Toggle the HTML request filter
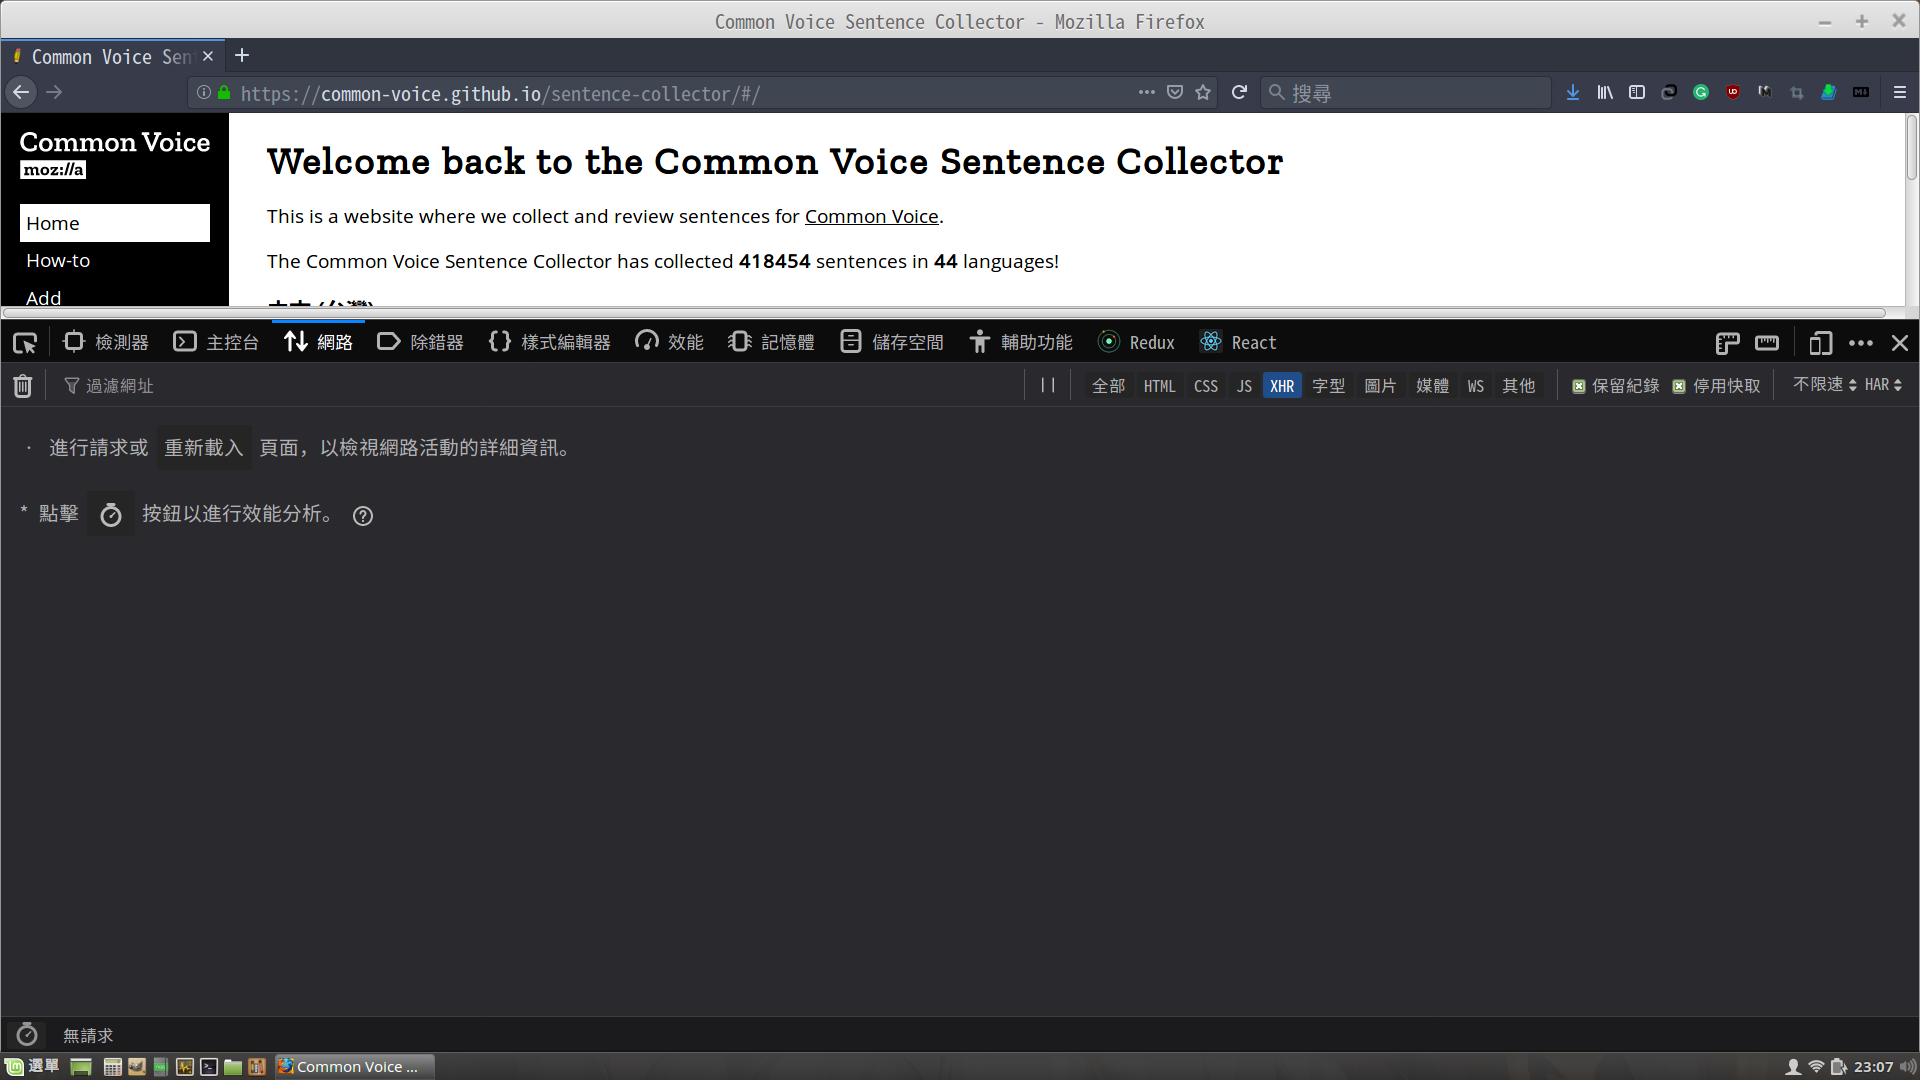Image resolution: width=1920 pixels, height=1080 pixels. tap(1159, 386)
